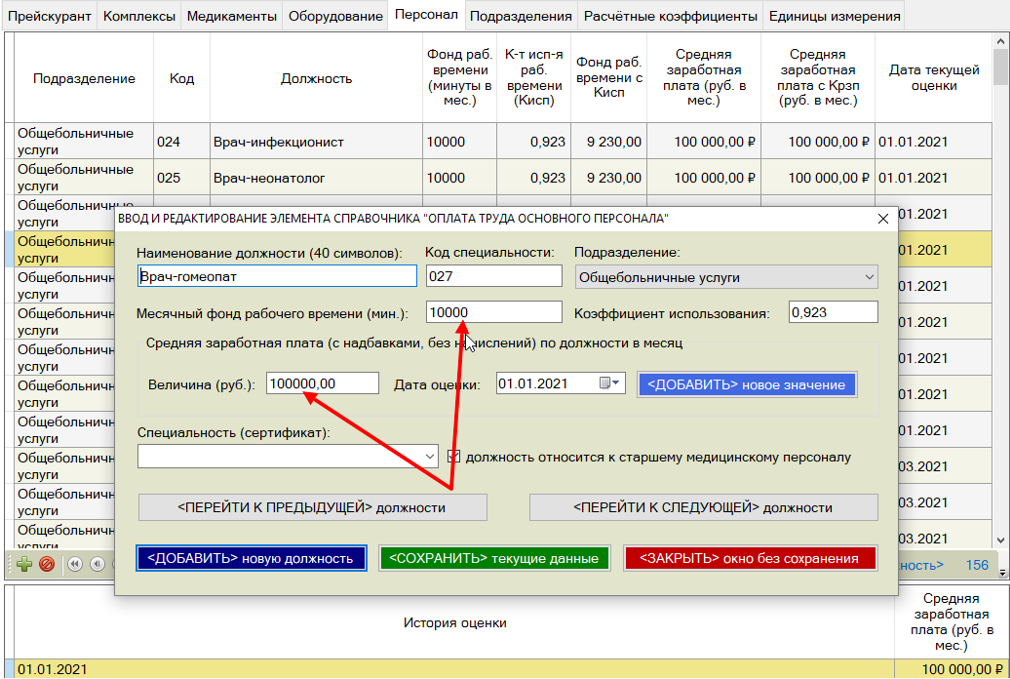The height and width of the screenshot is (679, 1010).
Task: Click the table vertical scrollbar
Action: coord(1000,300)
